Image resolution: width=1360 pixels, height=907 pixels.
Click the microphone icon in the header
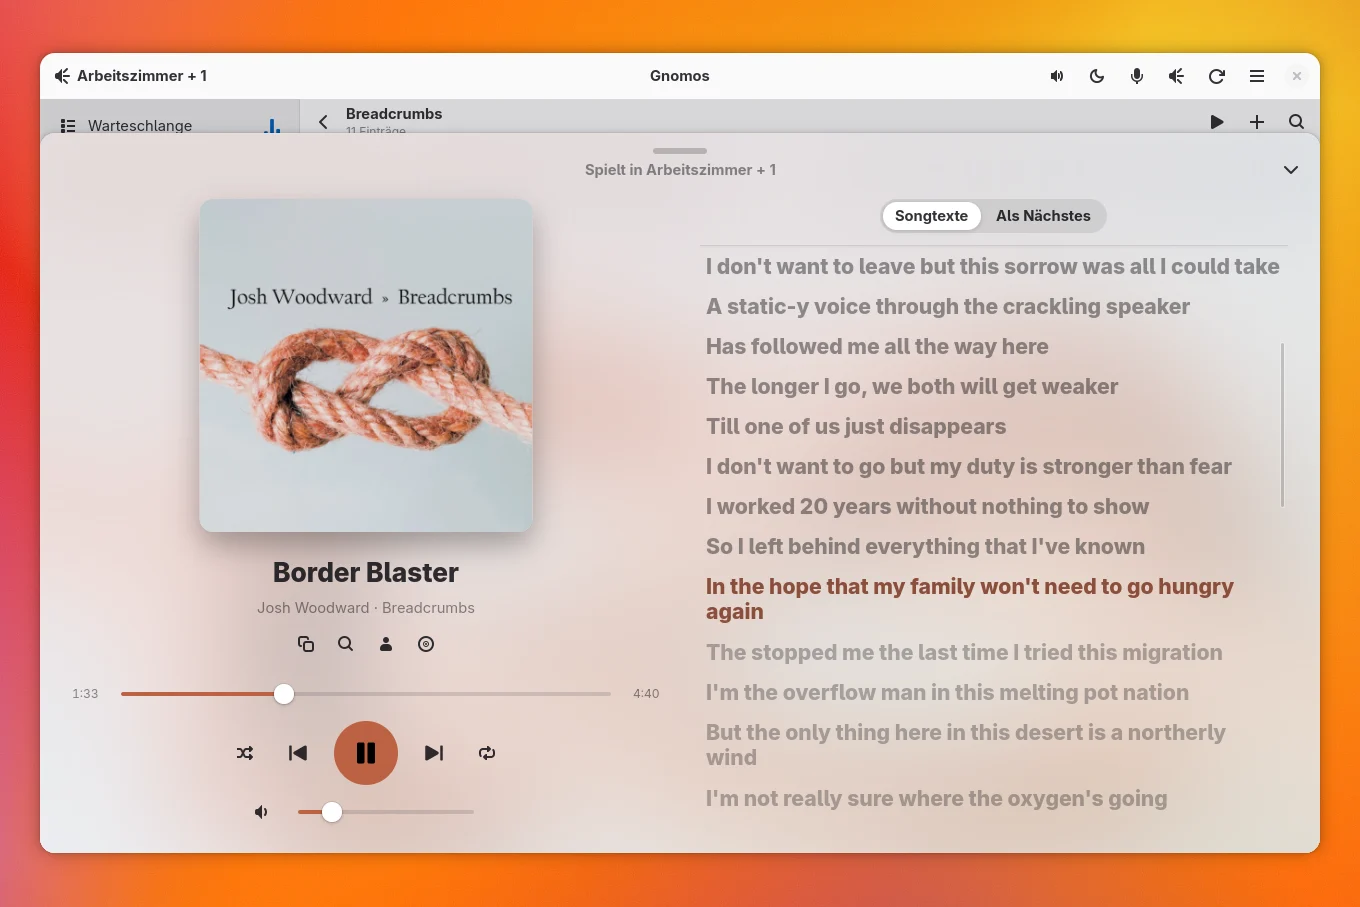1137,76
